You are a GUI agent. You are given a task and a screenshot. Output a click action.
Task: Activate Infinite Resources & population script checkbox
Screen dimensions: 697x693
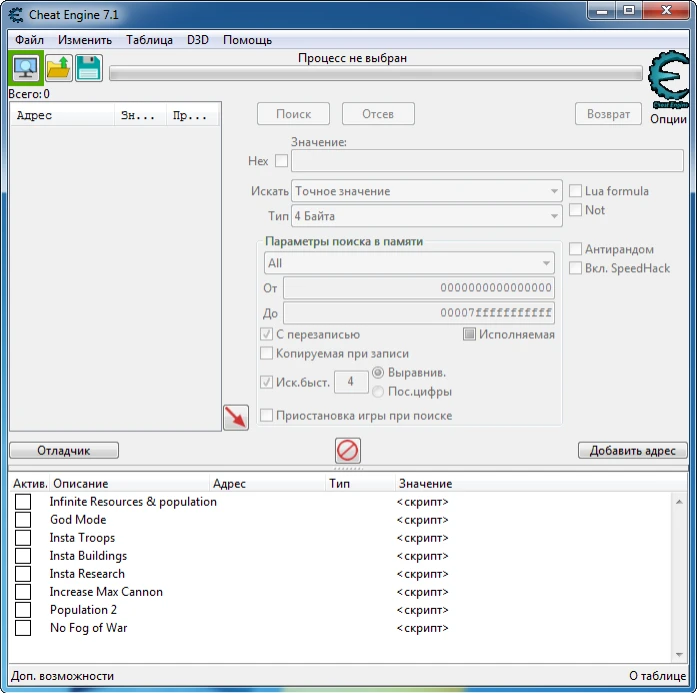coord(23,502)
